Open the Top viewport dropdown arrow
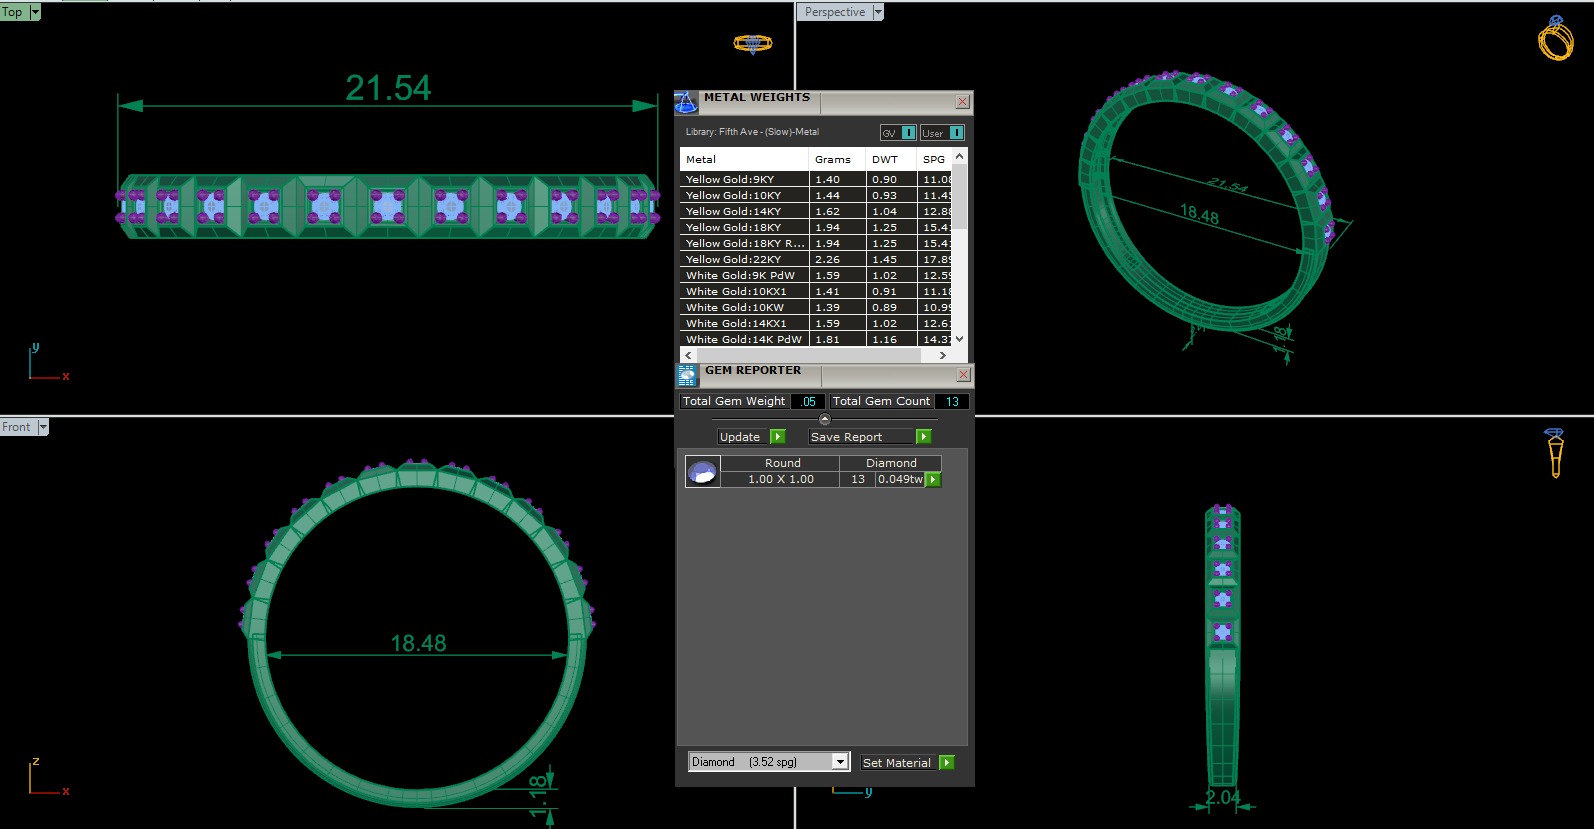The height and width of the screenshot is (829, 1594). [35, 12]
